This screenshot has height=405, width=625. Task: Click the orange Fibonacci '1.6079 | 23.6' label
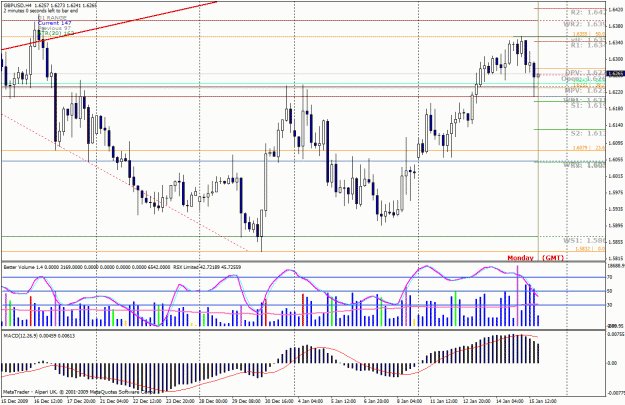click(589, 148)
